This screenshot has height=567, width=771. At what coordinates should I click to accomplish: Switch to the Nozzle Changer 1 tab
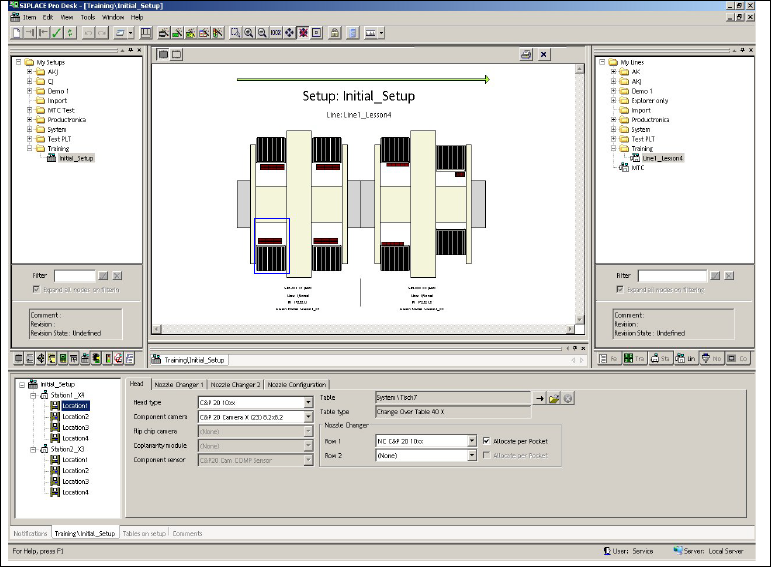(x=177, y=384)
